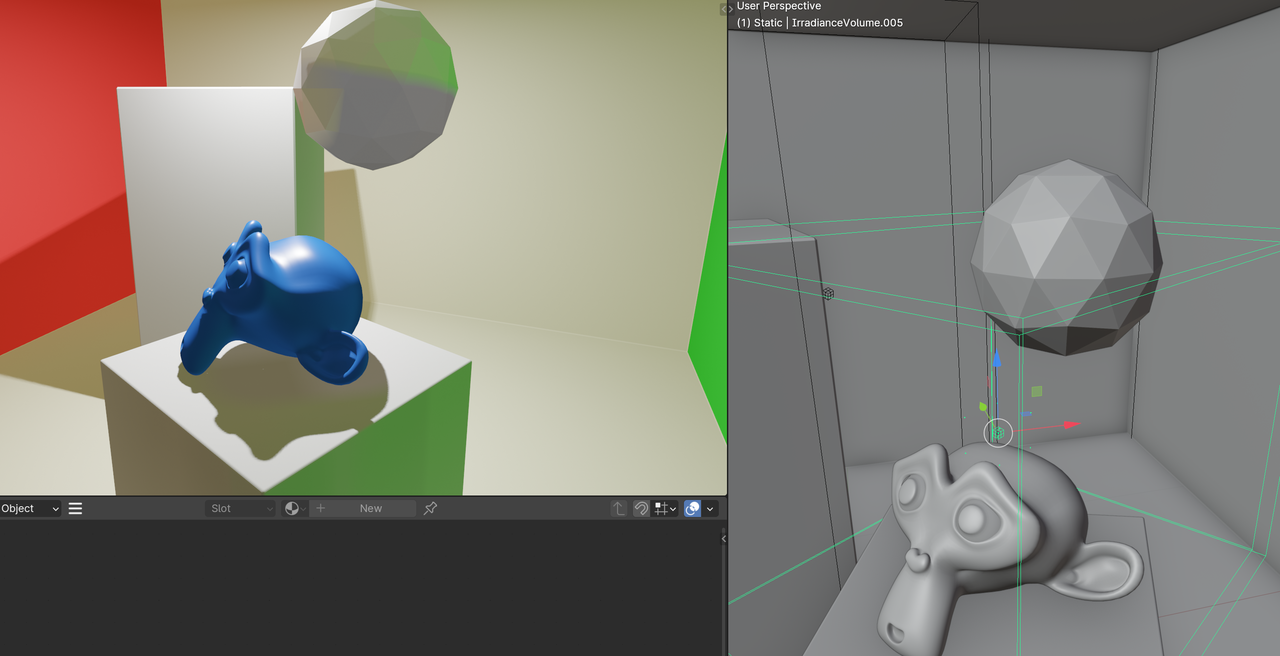
Task: Open the snap node element dropdown
Action: [665, 509]
